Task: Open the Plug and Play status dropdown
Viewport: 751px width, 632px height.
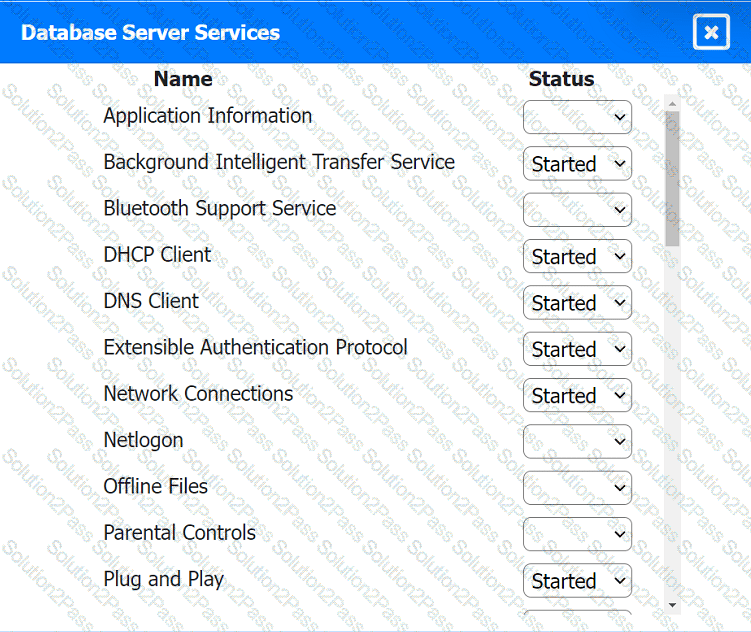Action: 577,581
